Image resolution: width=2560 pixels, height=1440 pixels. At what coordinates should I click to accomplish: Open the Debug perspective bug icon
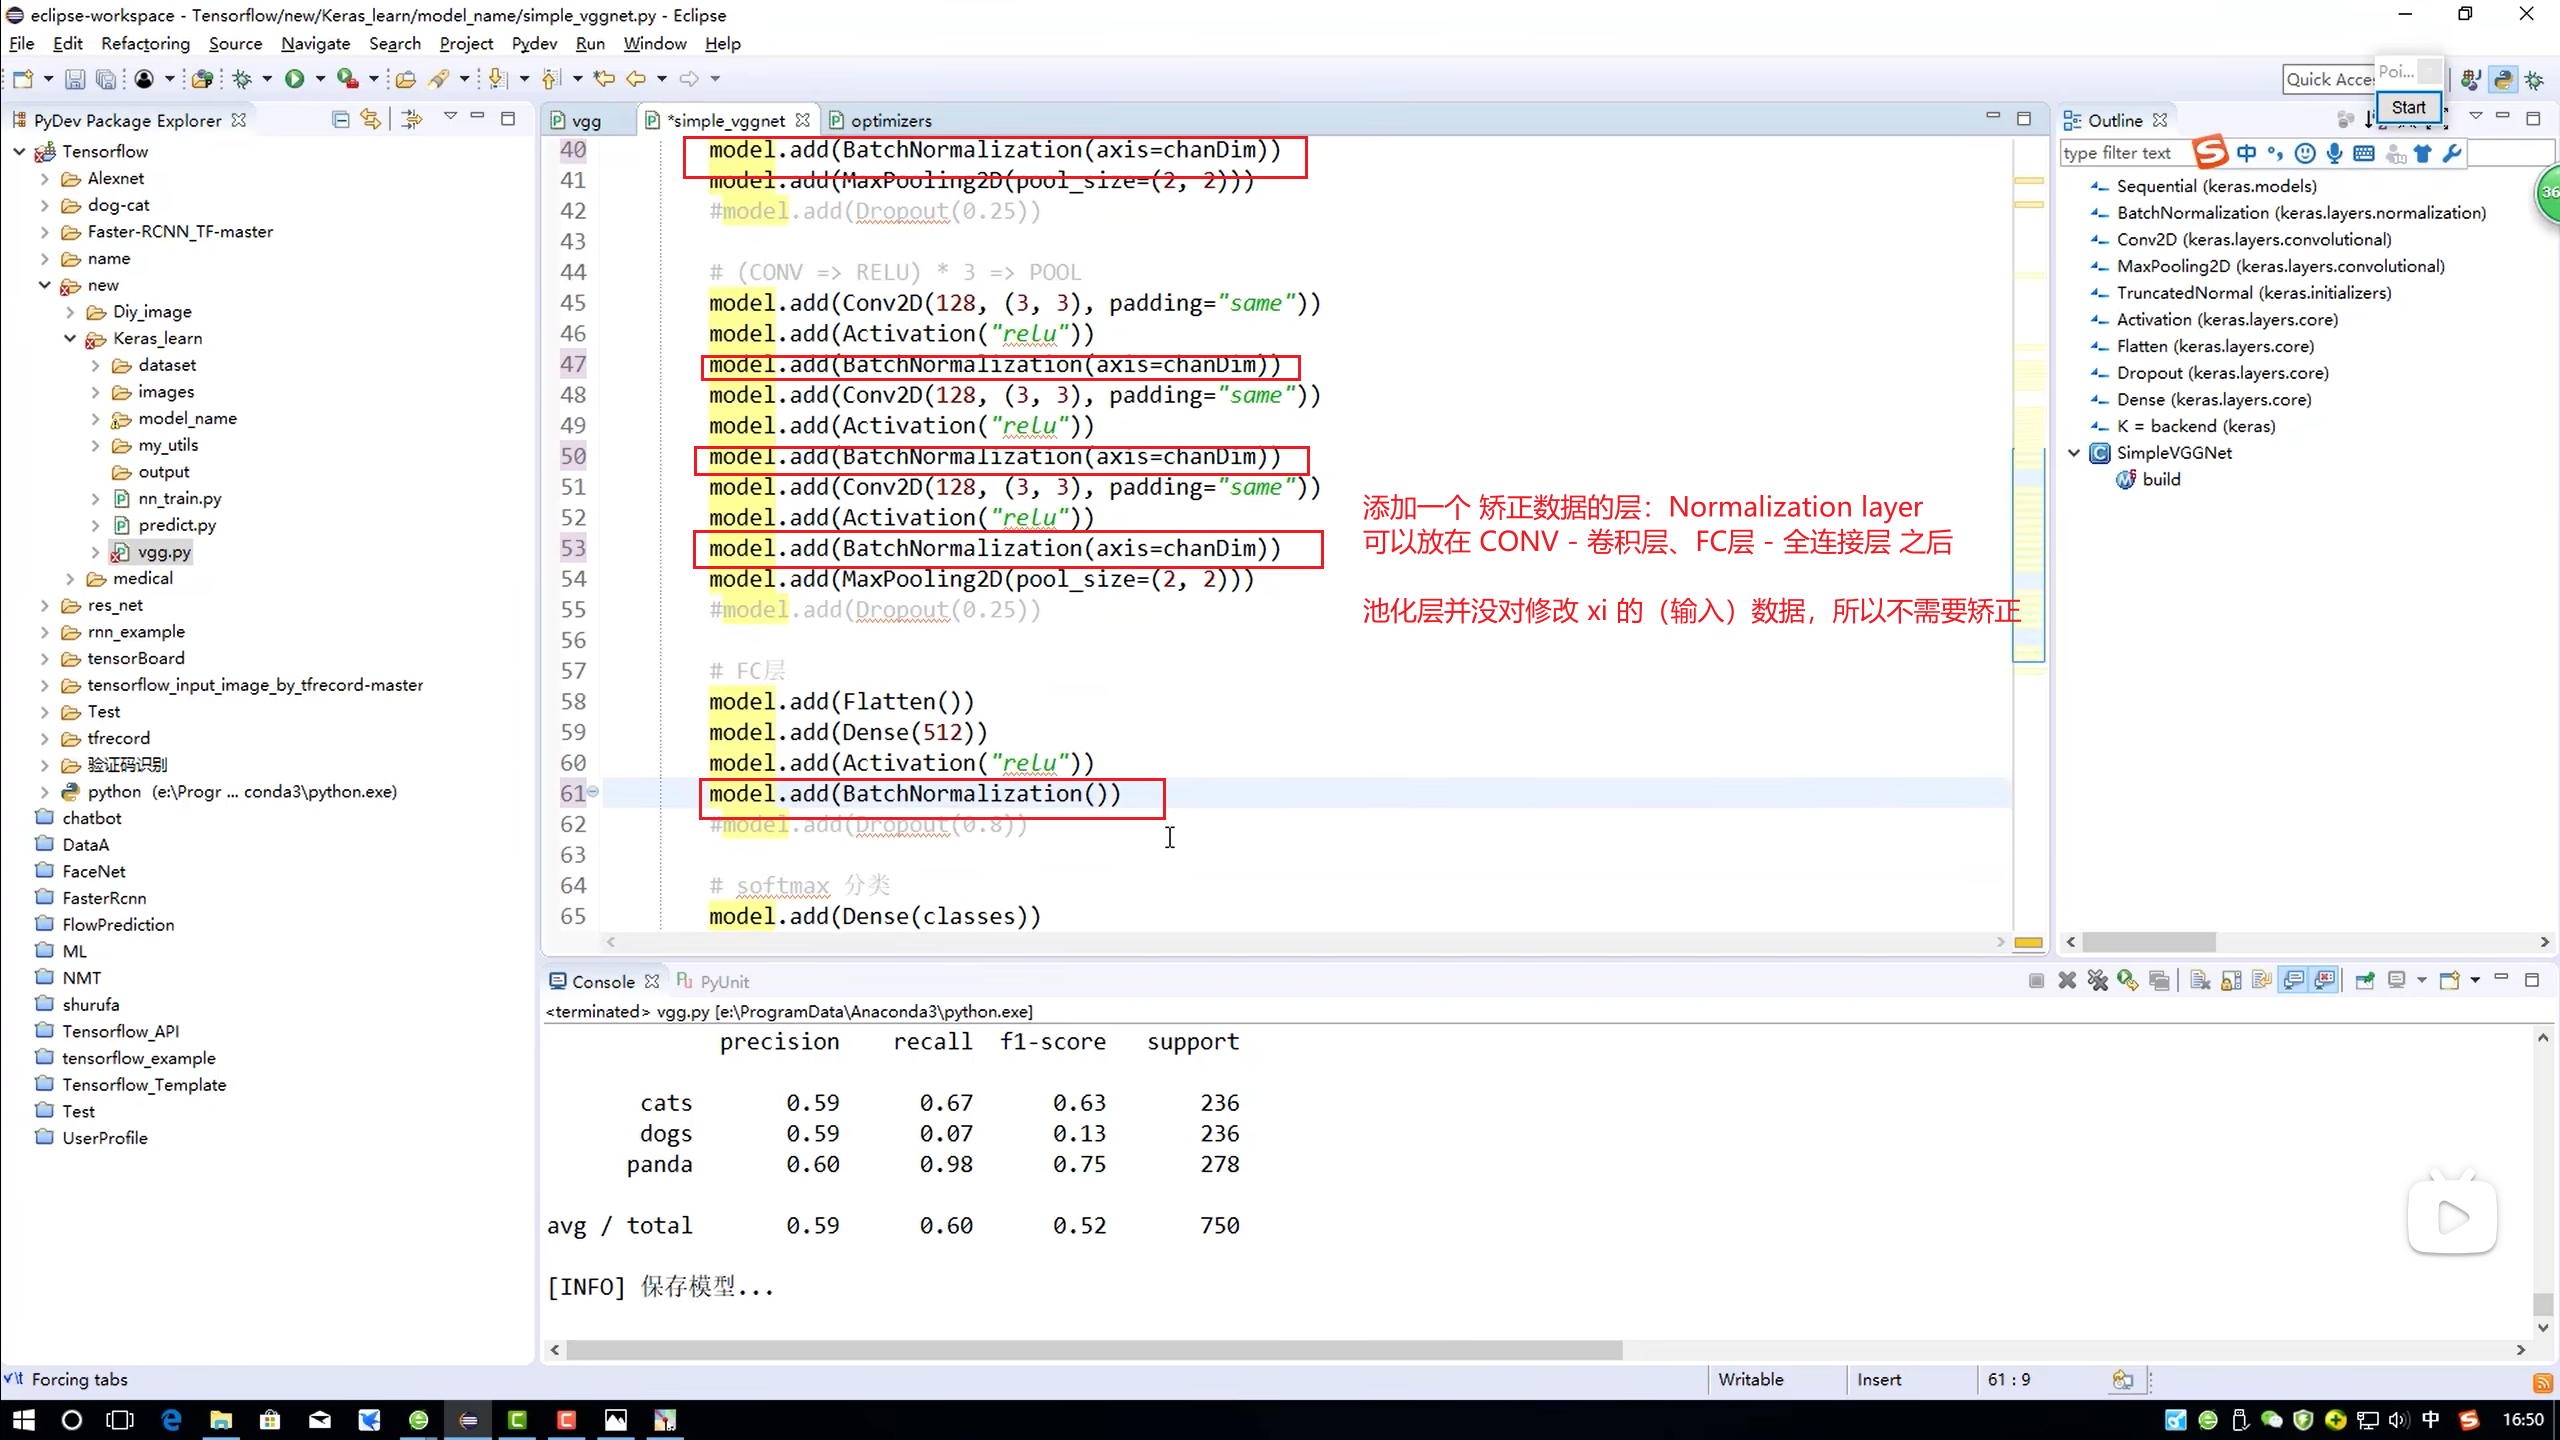[2534, 79]
